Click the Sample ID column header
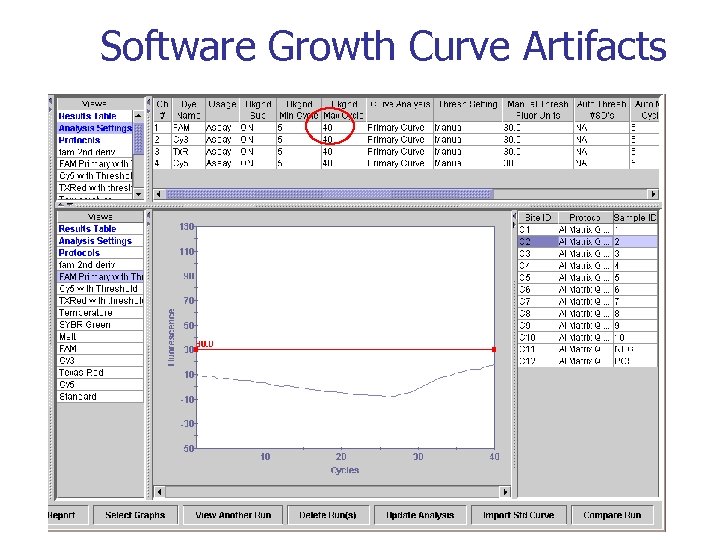Screen dimensions: 720x540 (x=636, y=218)
